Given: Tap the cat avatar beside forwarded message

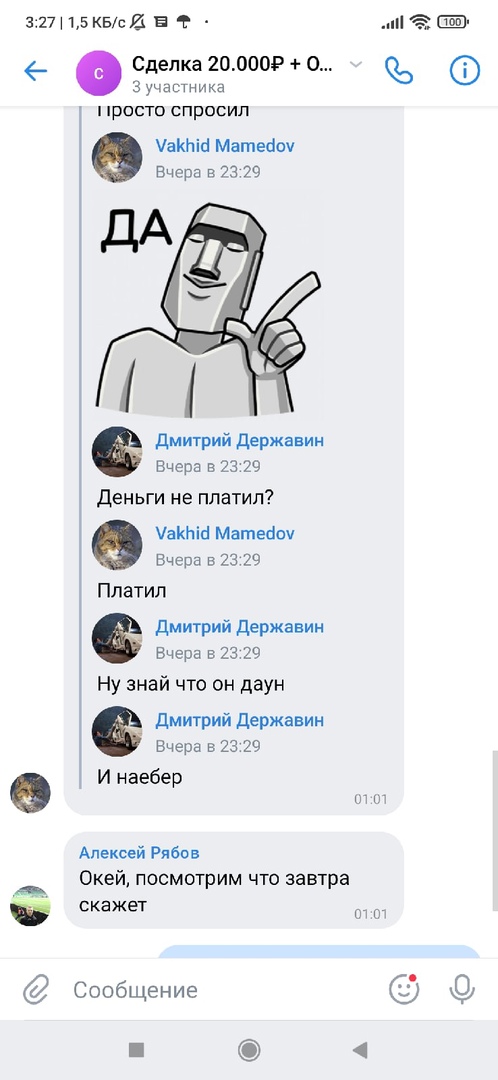Looking at the screenshot, I should tap(30, 793).
